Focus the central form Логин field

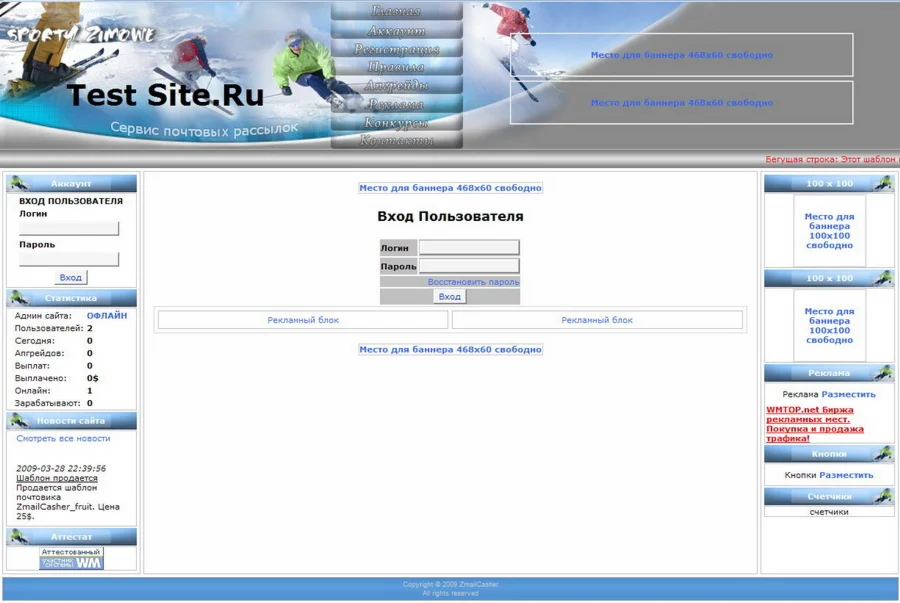469,247
